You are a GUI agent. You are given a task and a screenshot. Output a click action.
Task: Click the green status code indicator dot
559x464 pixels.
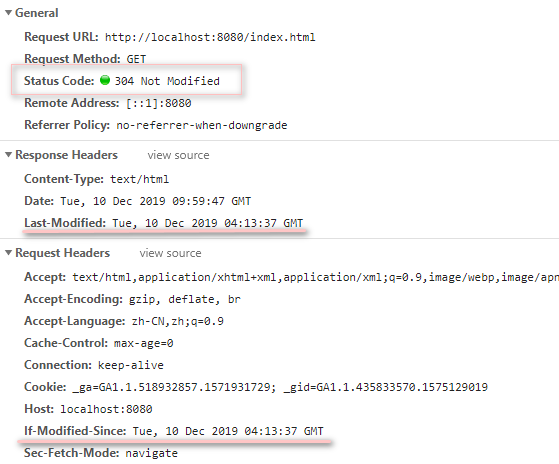point(105,80)
